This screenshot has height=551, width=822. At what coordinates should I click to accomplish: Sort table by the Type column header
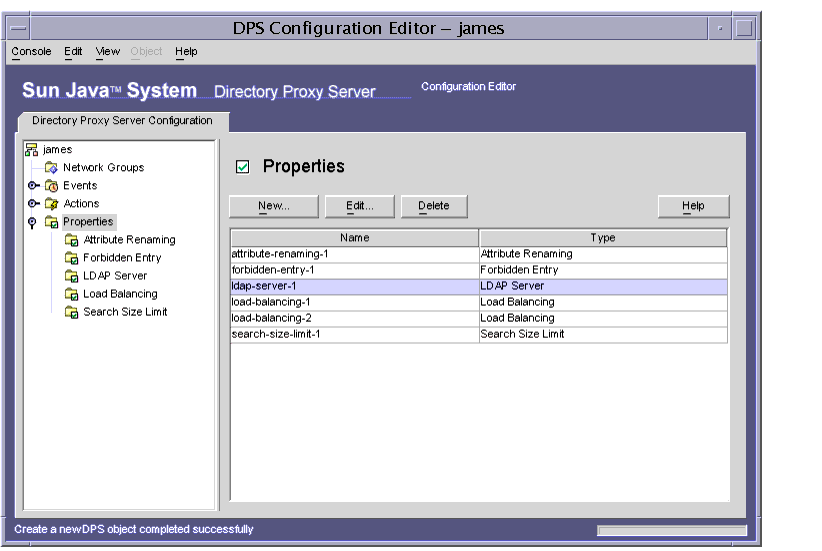tap(603, 237)
